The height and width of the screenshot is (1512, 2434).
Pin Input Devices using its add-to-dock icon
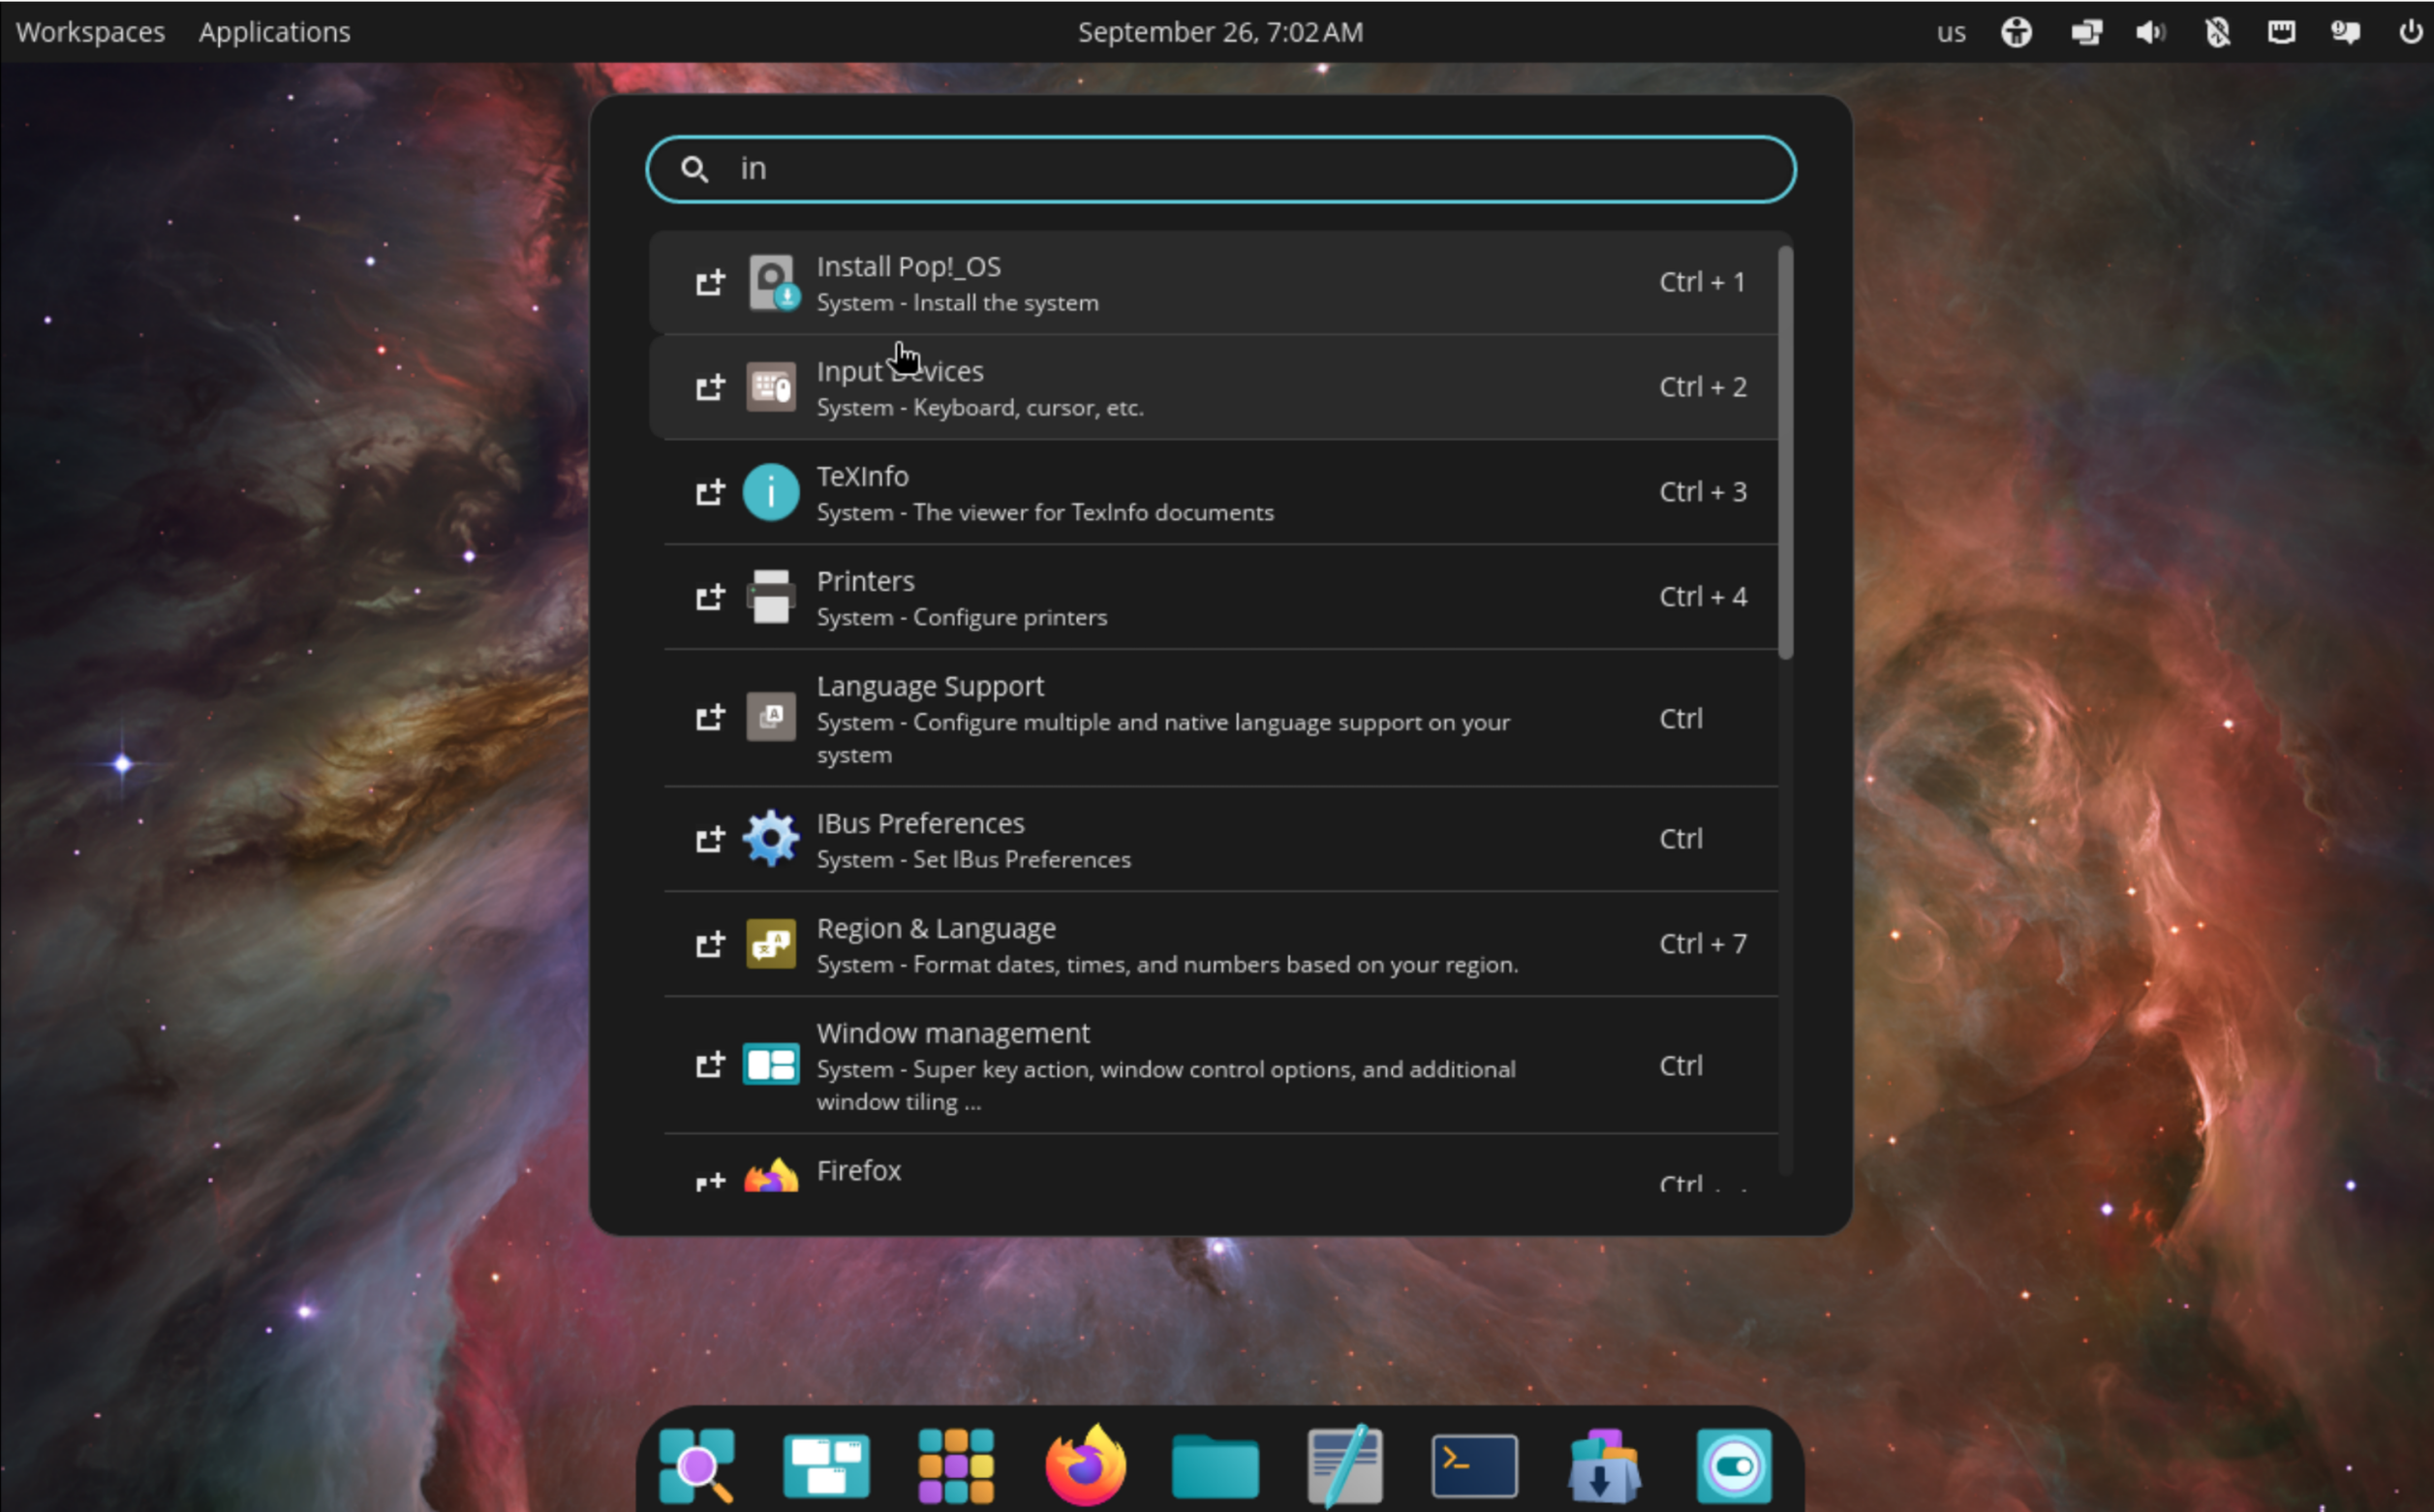click(x=710, y=387)
